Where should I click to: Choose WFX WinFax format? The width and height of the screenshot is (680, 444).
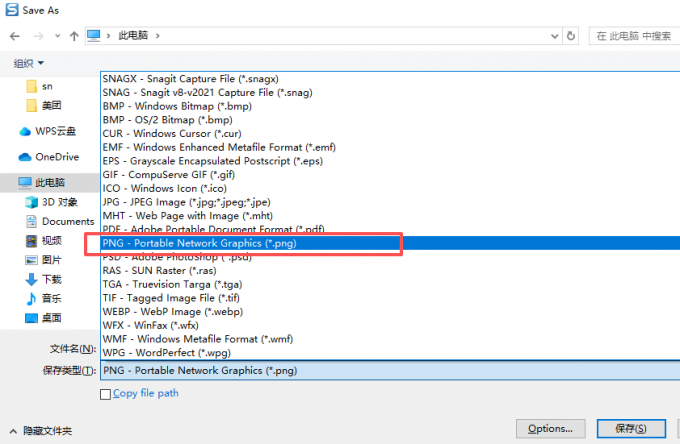(390, 325)
